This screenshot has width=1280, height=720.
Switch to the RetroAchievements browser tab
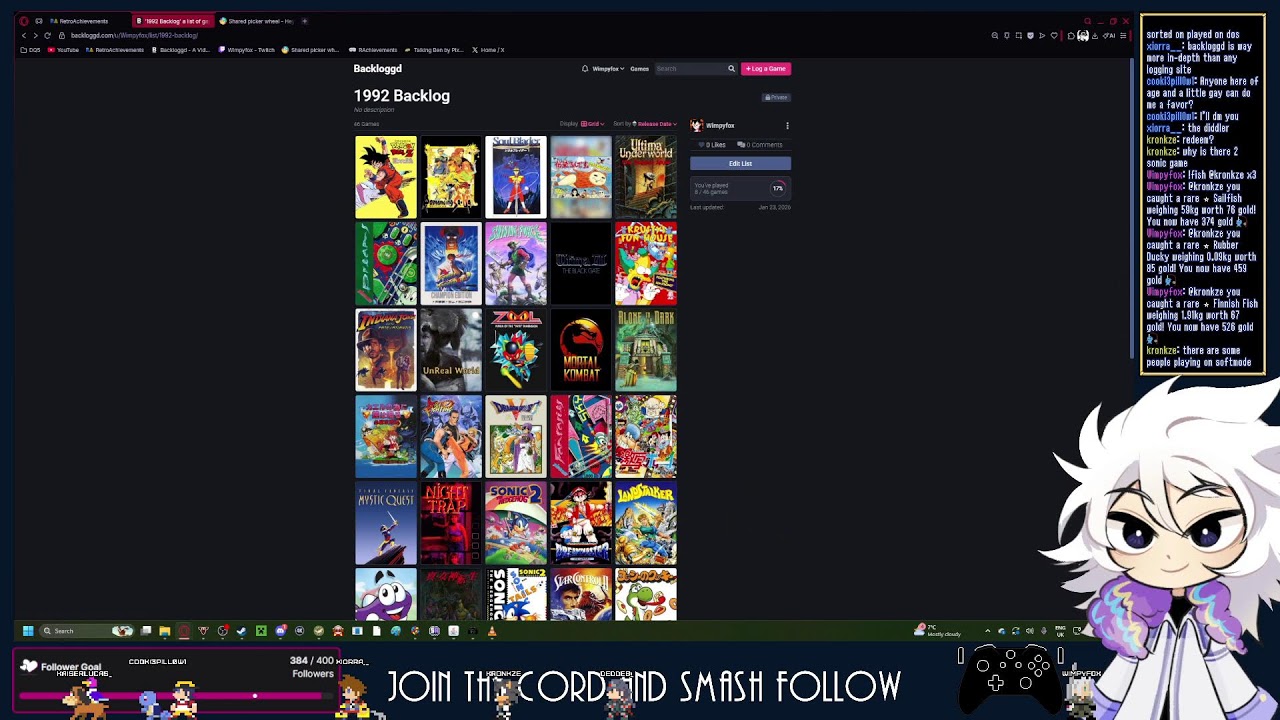pyautogui.click(x=82, y=21)
